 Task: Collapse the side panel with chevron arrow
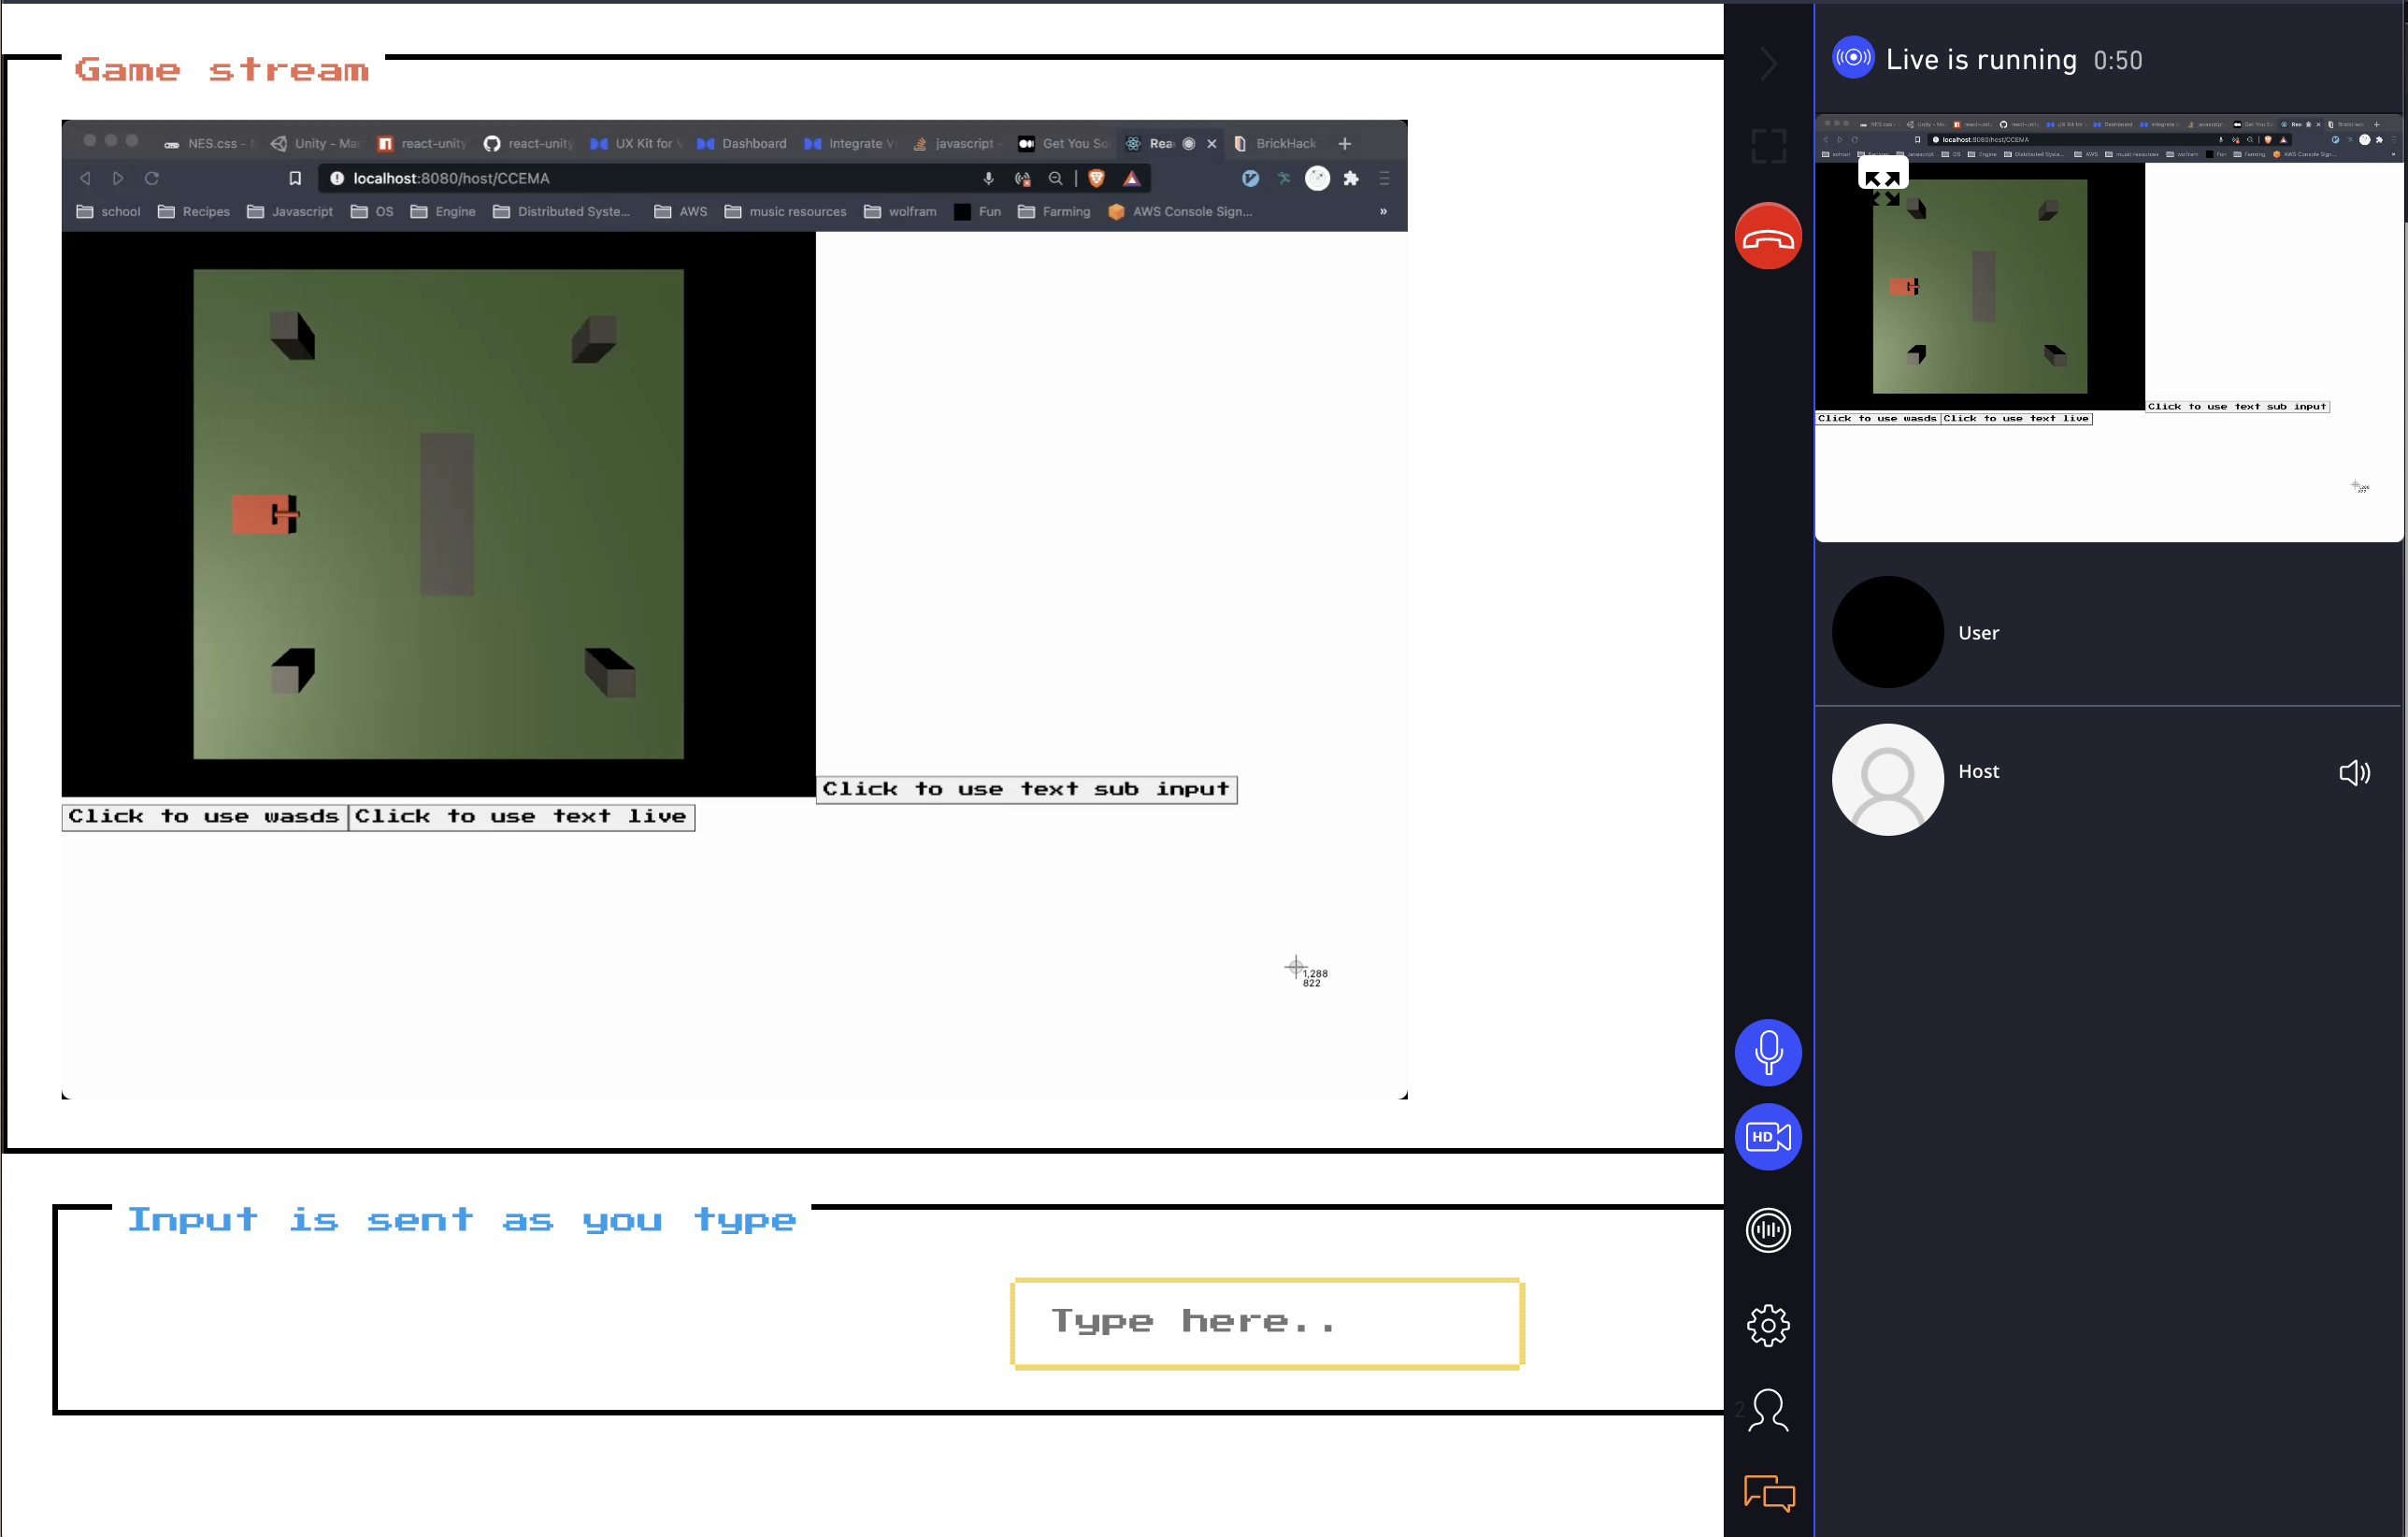pyautogui.click(x=1767, y=64)
